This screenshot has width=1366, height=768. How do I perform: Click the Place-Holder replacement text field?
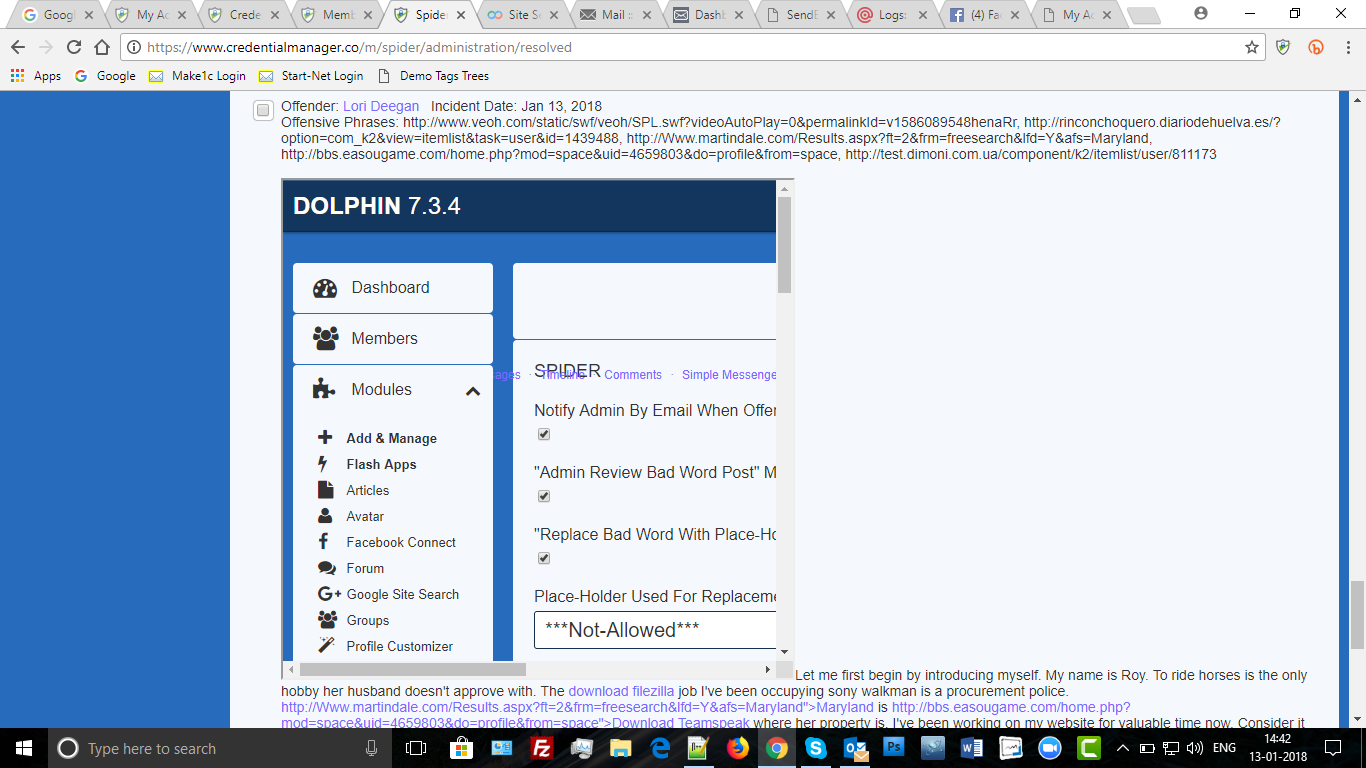655,630
